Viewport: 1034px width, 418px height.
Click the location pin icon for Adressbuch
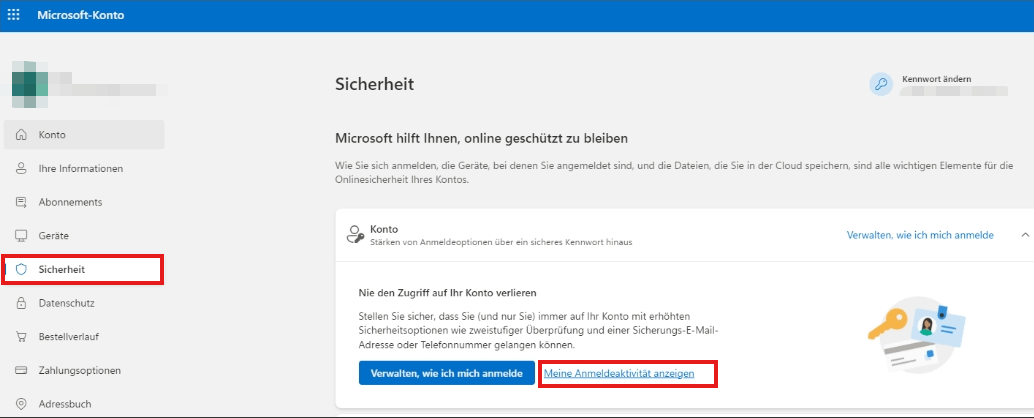pos(21,403)
